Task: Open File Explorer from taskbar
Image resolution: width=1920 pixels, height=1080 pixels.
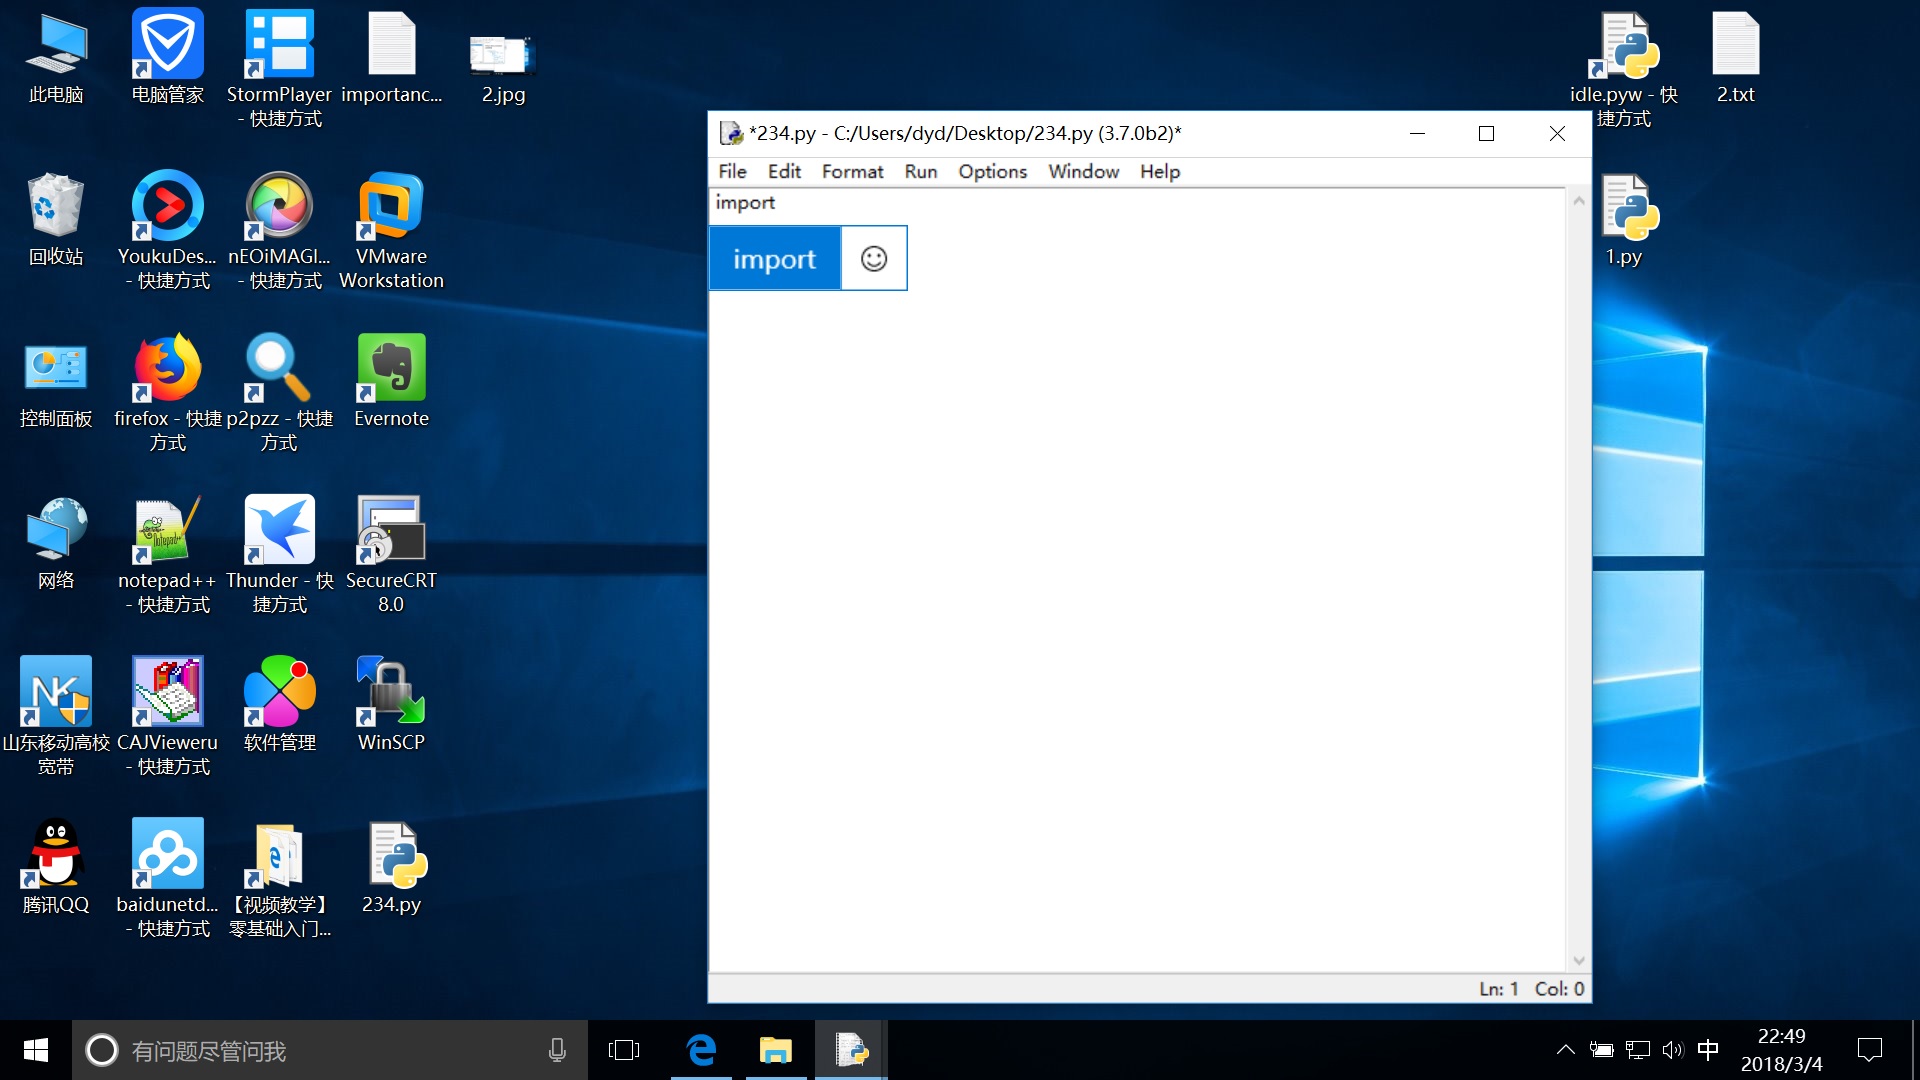Action: [775, 1050]
